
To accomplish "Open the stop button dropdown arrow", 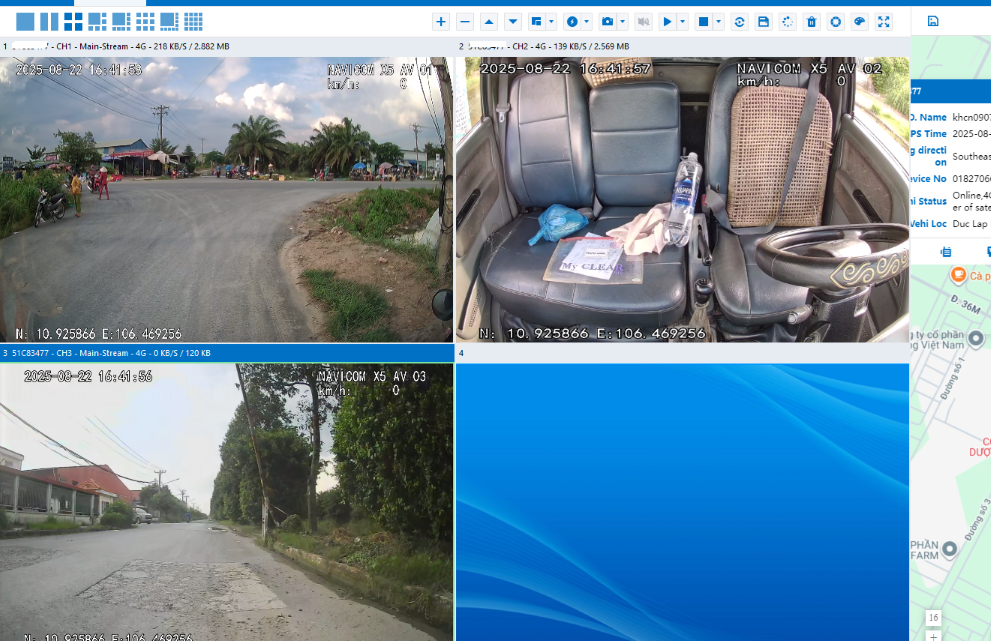I will 718,22.
